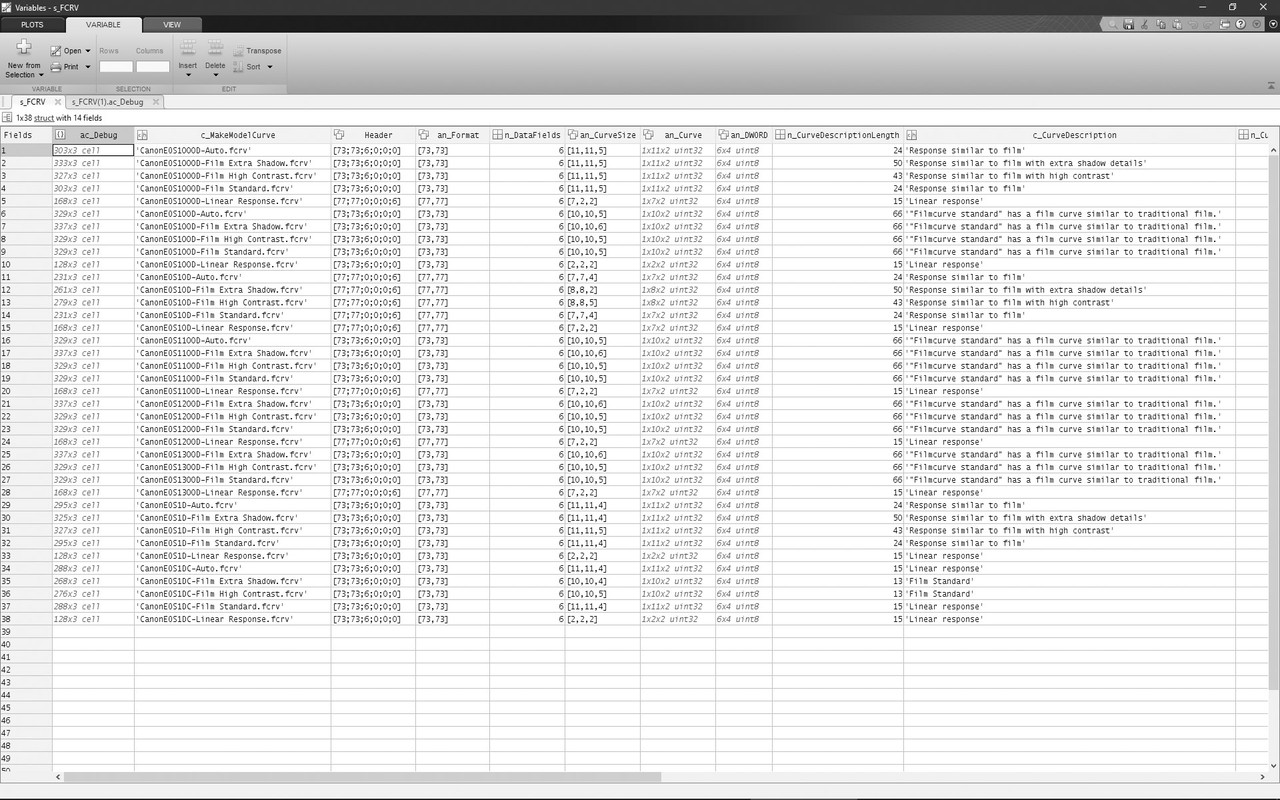Screen dimensions: 1280x800
Task: Click the Sort icon in the Edit group
Action: pyautogui.click(x=238, y=67)
